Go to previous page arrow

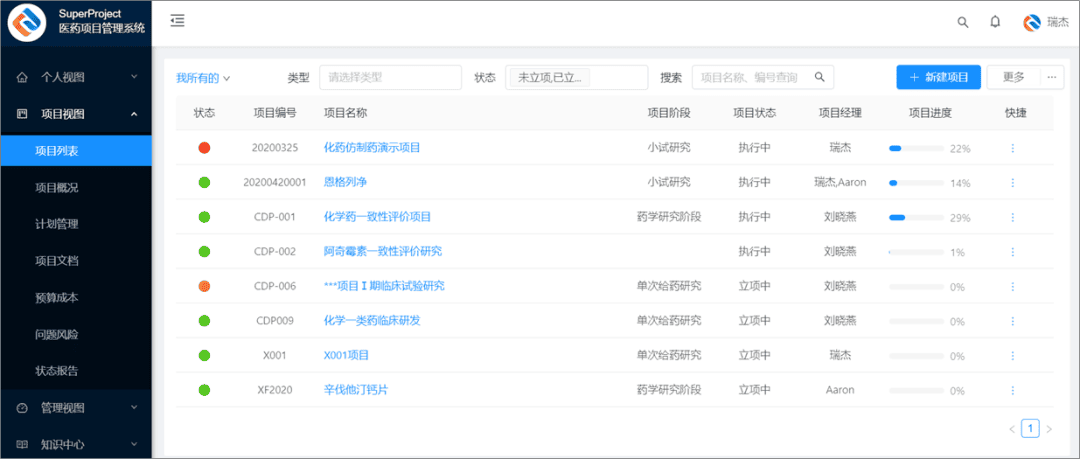click(x=1012, y=429)
